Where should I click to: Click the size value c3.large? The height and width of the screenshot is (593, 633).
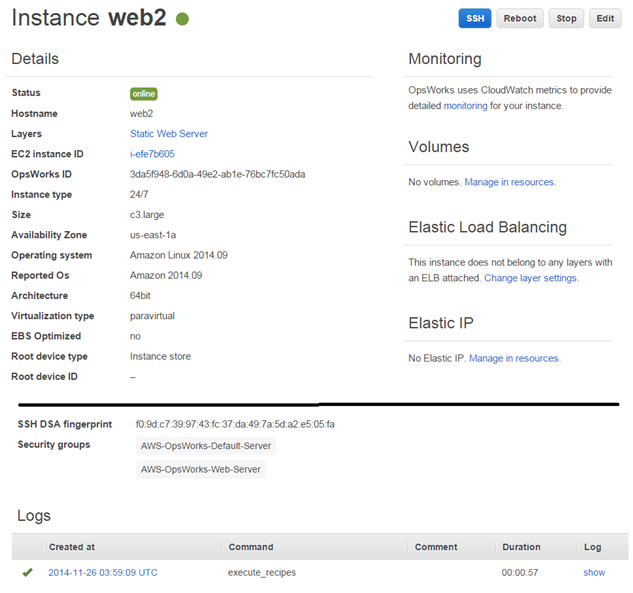click(147, 215)
